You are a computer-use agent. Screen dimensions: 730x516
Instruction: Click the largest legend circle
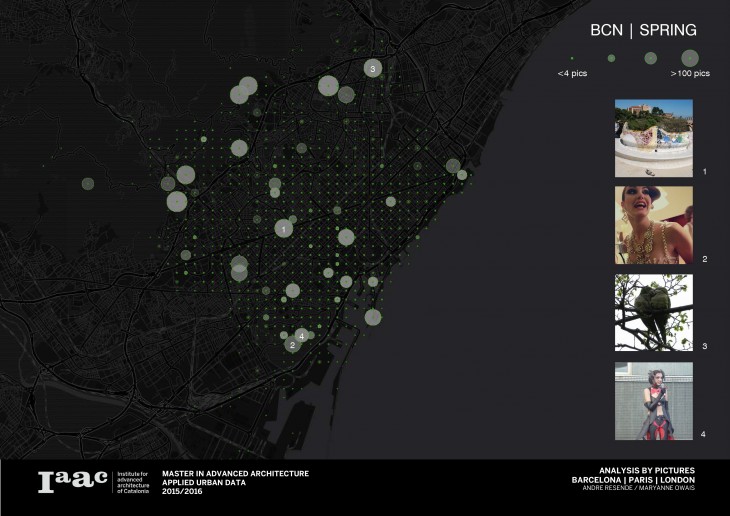click(x=690, y=57)
